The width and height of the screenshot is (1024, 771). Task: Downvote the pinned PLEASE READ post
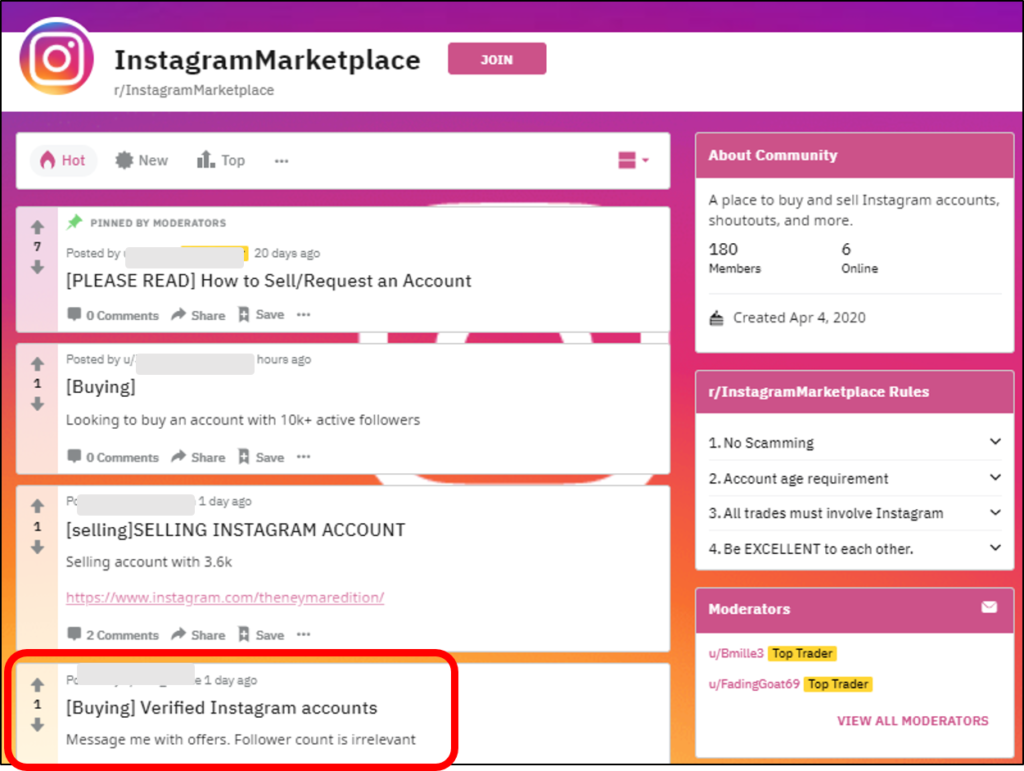pos(37,267)
